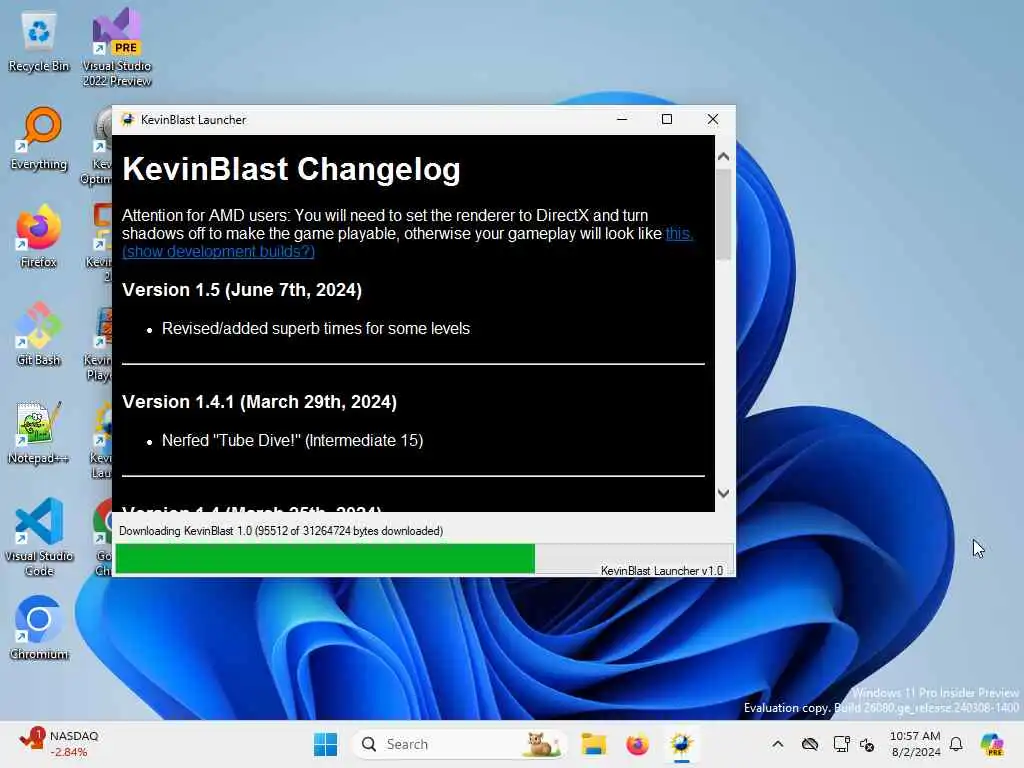Screen dimensions: 1024x768
Task: Click the "Downloading KevinBlast 1.0" status text
Action: click(281, 531)
